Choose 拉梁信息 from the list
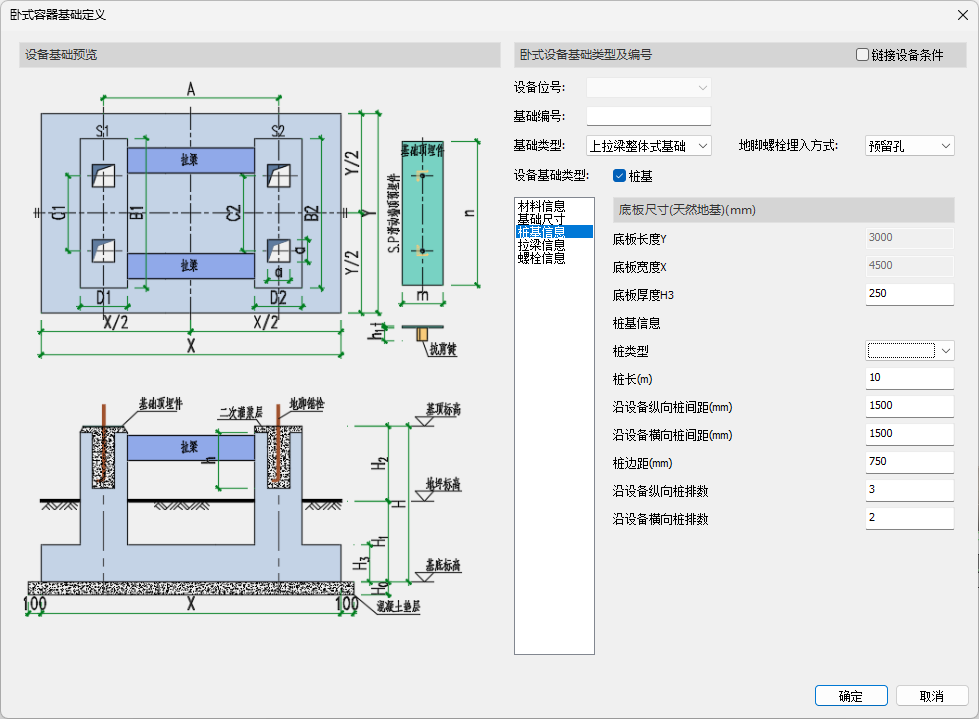The height and width of the screenshot is (719, 979). pos(541,245)
